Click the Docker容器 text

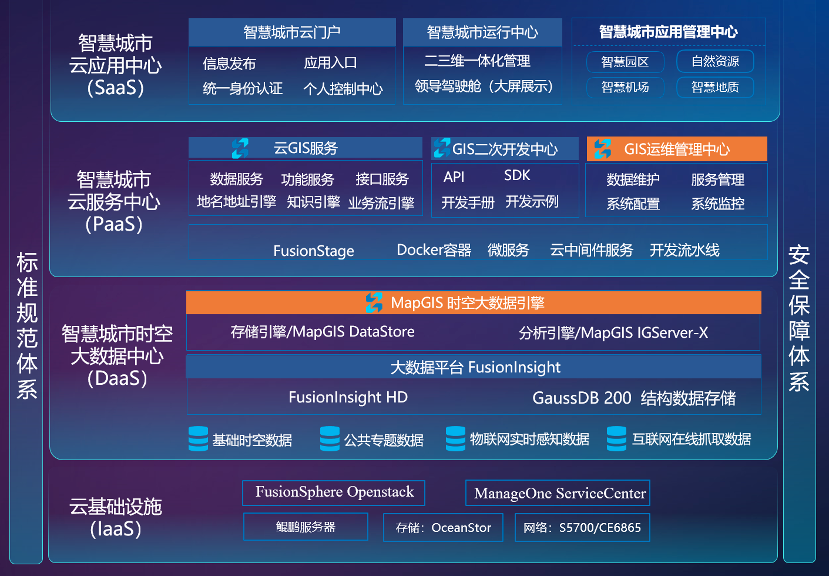[x=434, y=250]
